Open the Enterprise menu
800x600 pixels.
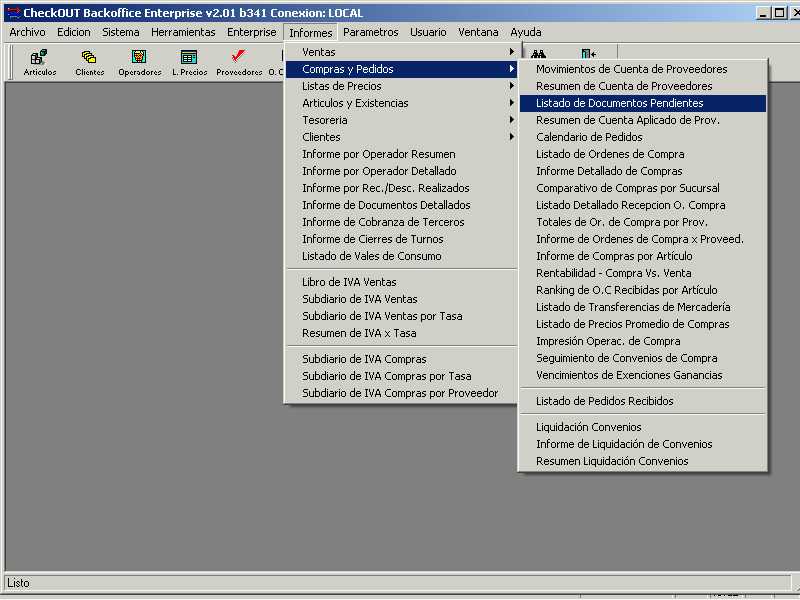click(x=252, y=32)
